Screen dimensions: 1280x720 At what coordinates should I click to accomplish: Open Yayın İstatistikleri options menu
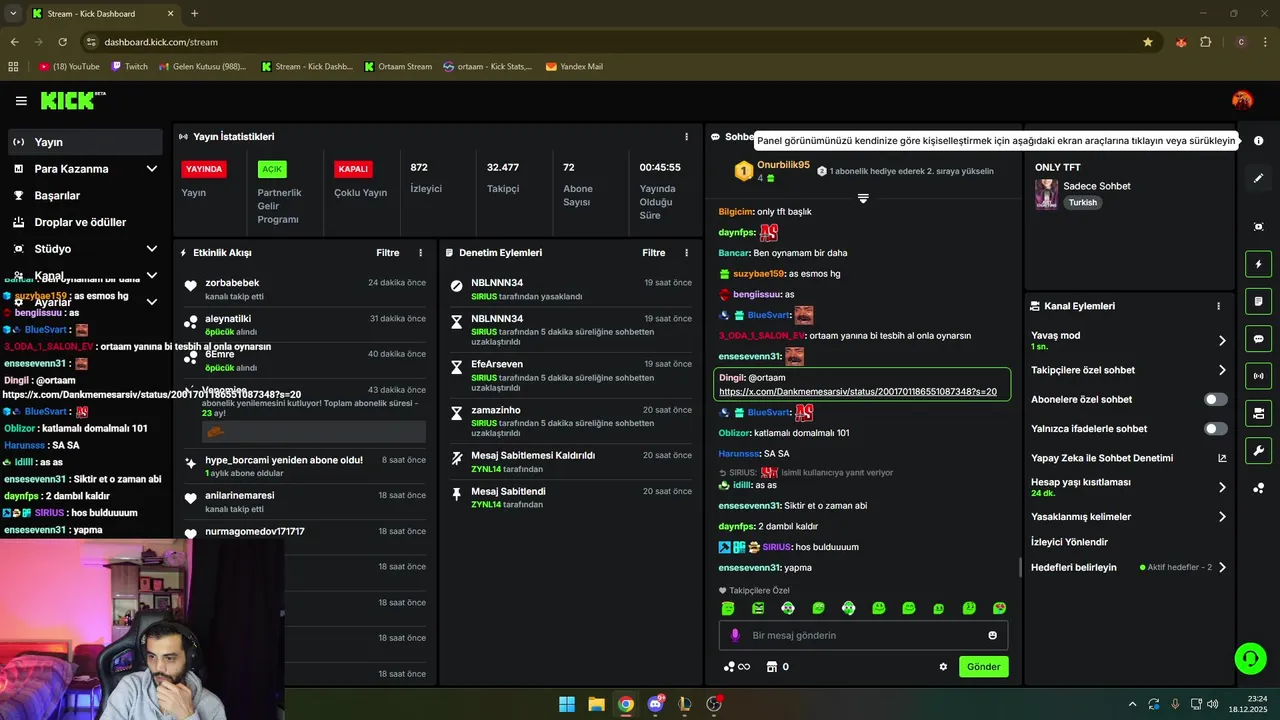click(686, 137)
